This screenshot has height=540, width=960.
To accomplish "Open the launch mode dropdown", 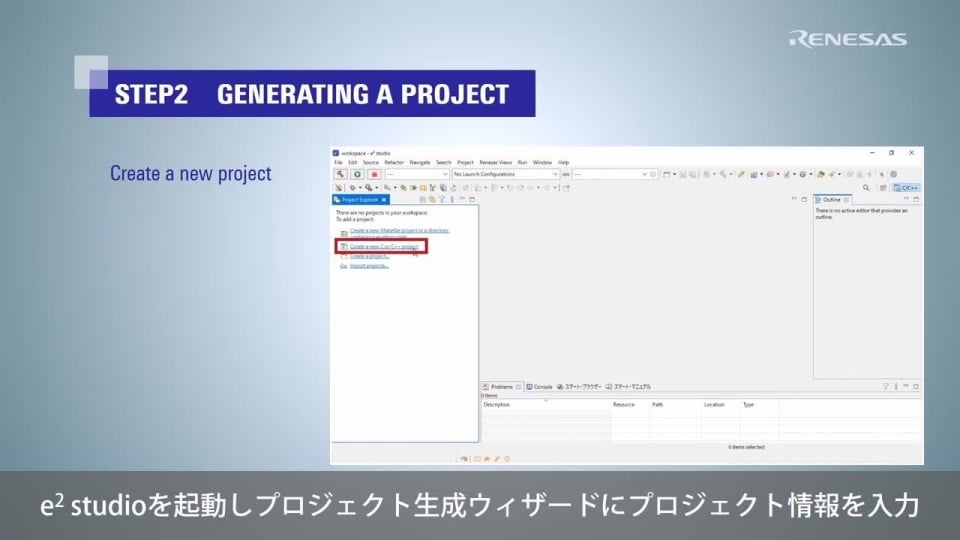I will pos(417,174).
